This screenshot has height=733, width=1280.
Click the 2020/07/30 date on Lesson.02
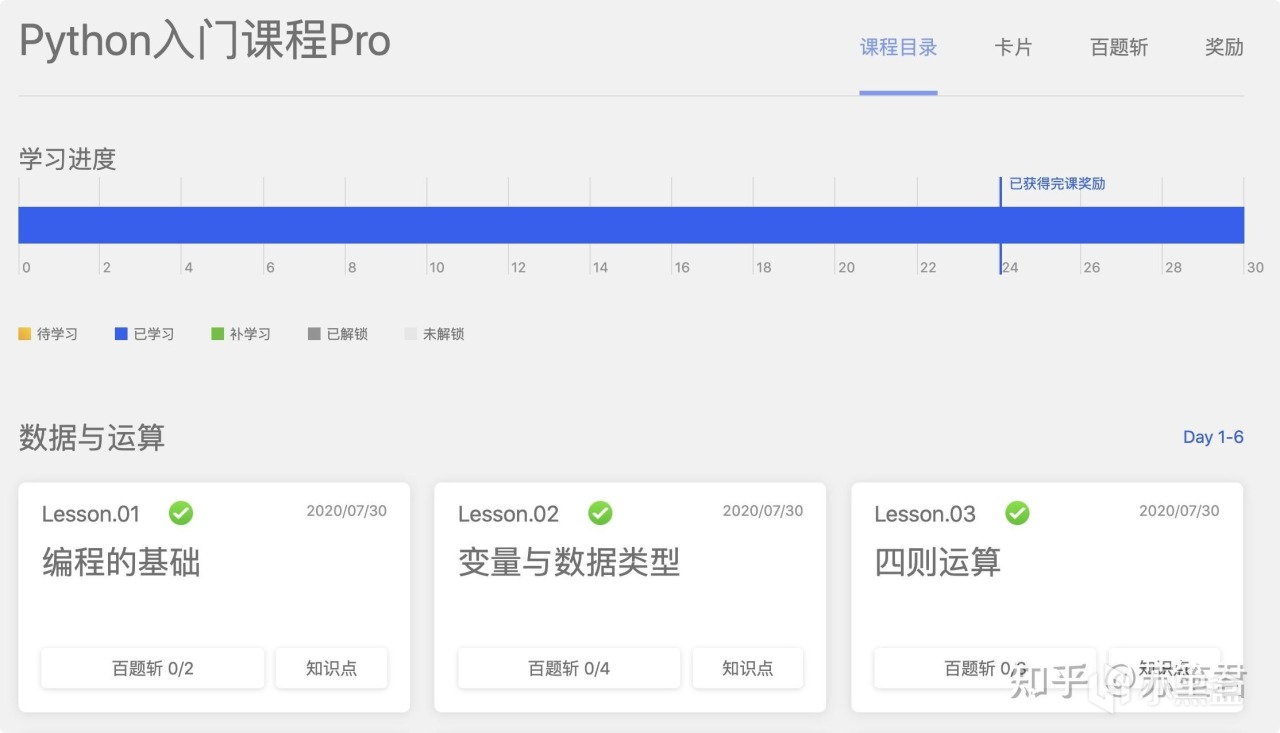[763, 511]
